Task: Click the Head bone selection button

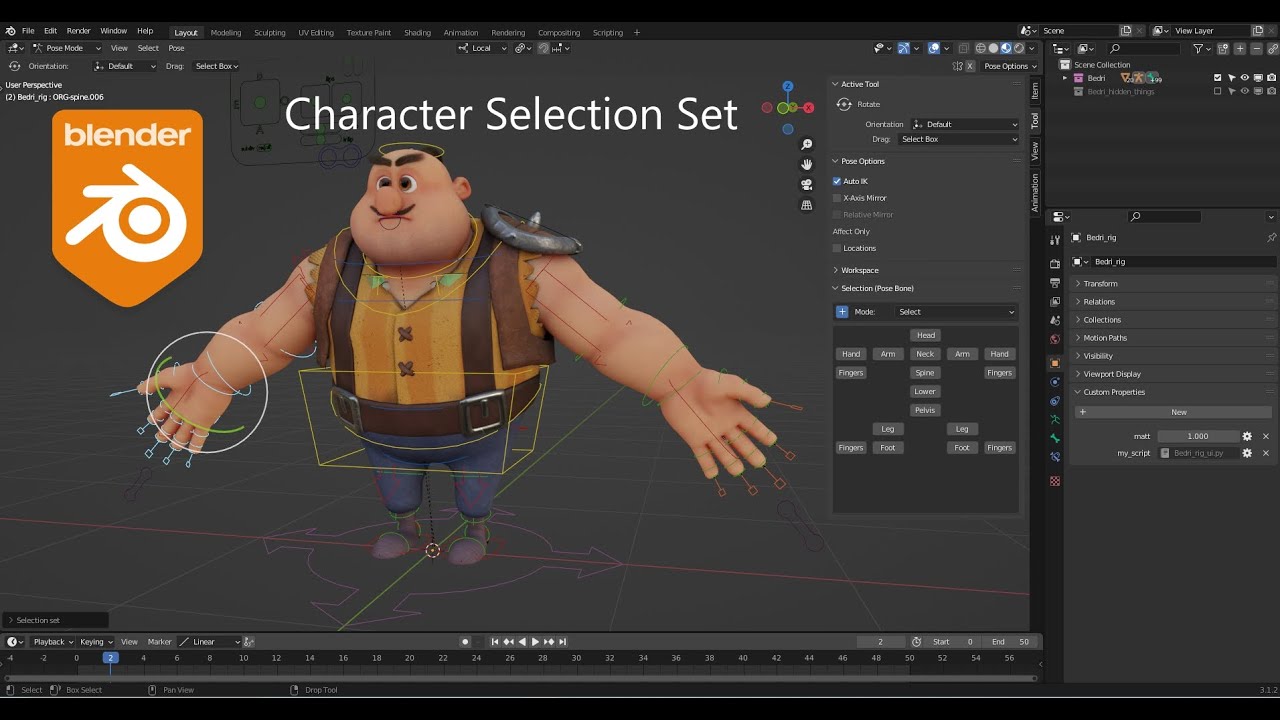Action: pyautogui.click(x=926, y=336)
